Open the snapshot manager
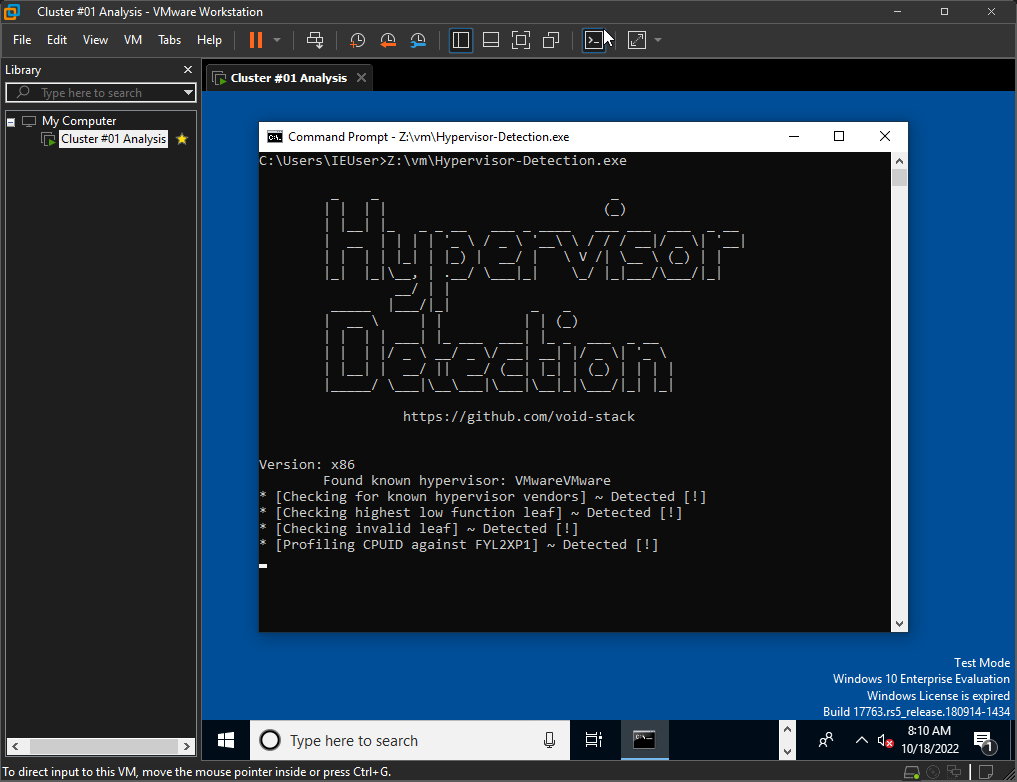The height and width of the screenshot is (782, 1017). [419, 40]
